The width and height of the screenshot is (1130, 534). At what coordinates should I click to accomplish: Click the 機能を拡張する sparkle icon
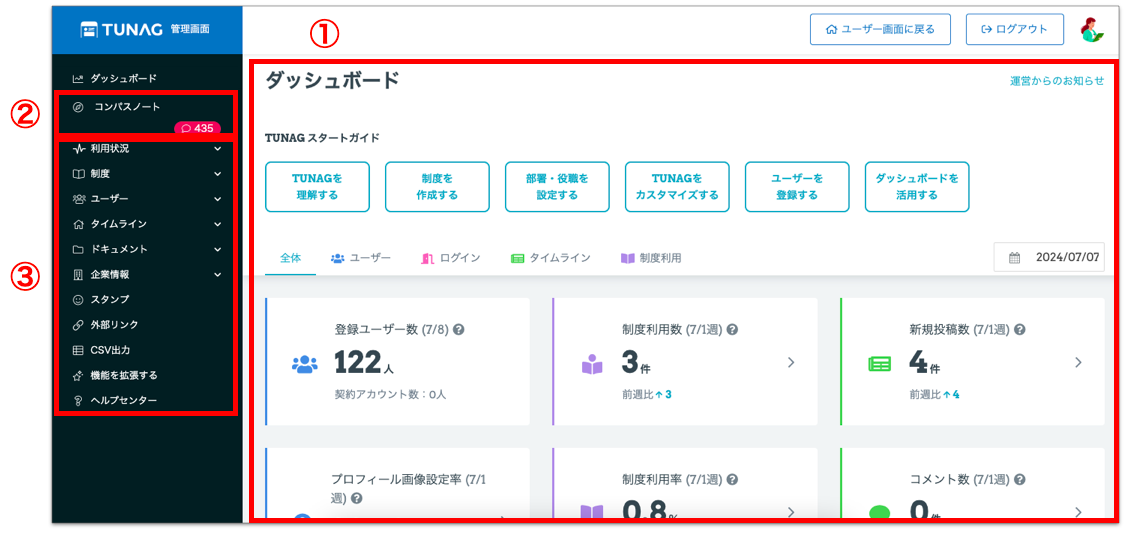[x=79, y=375]
